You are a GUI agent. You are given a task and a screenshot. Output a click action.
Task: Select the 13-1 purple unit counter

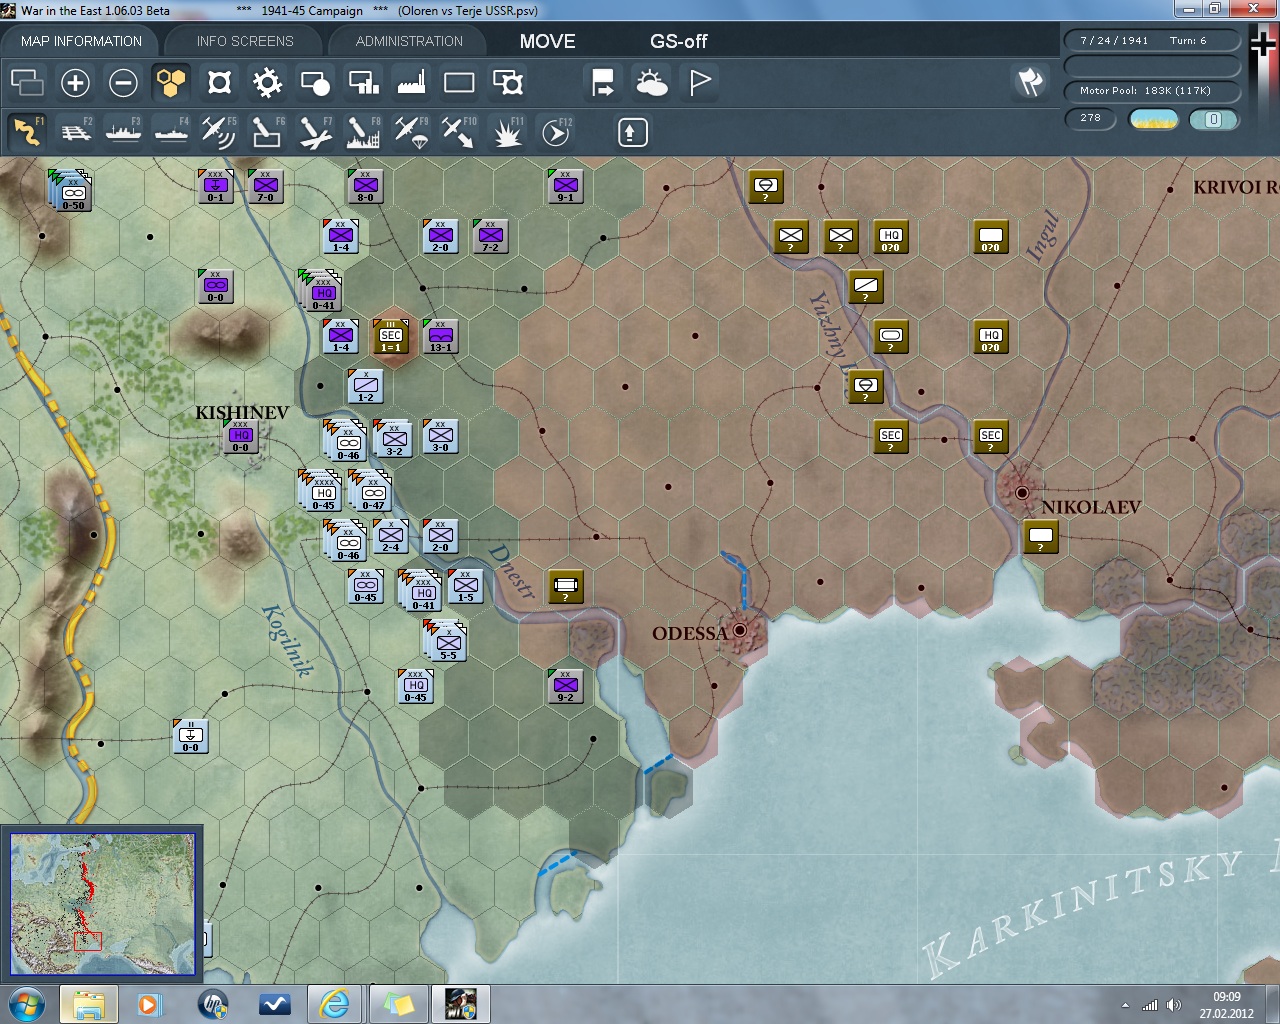[440, 336]
